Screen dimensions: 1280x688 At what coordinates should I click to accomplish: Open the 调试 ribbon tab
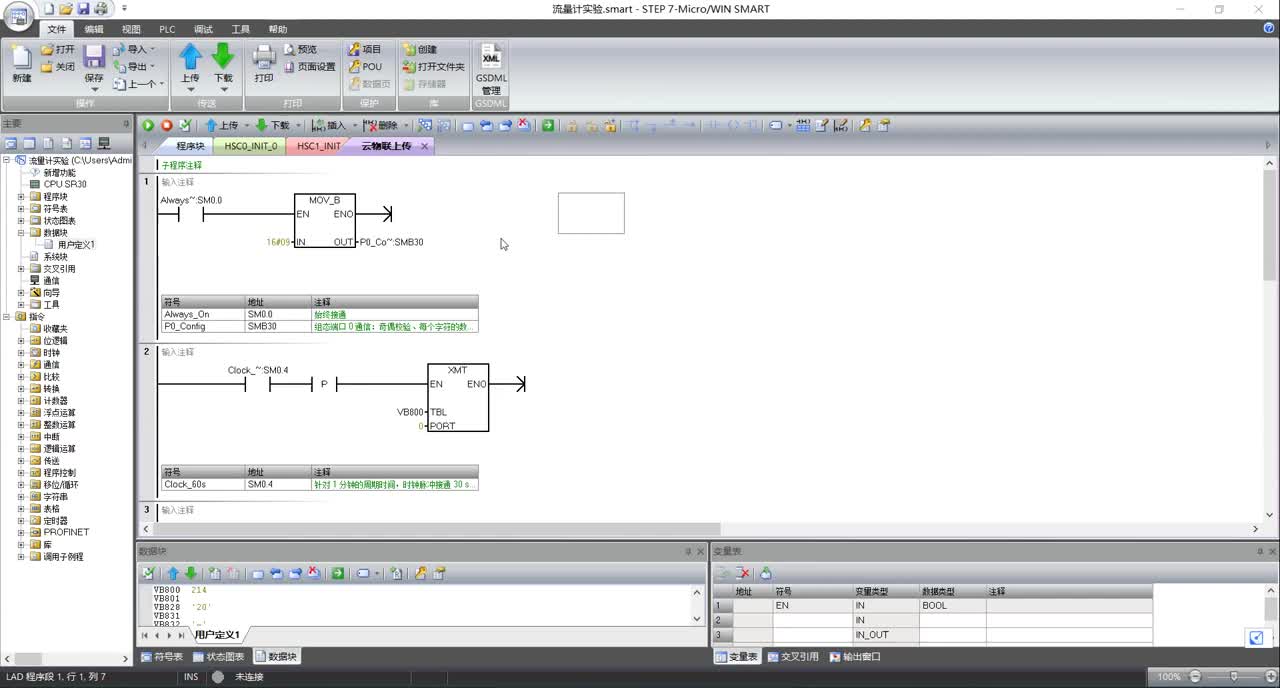(x=203, y=29)
